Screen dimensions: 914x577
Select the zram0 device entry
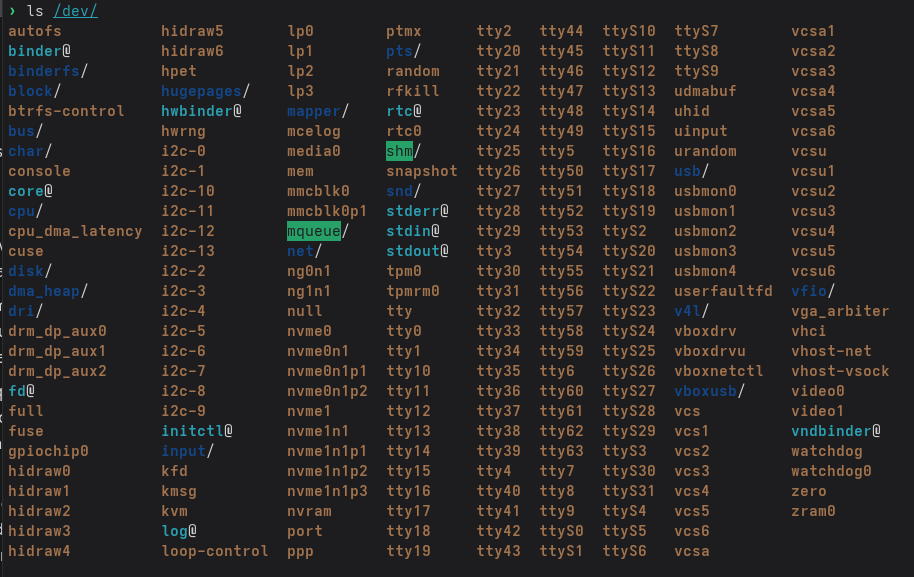[x=813, y=511]
